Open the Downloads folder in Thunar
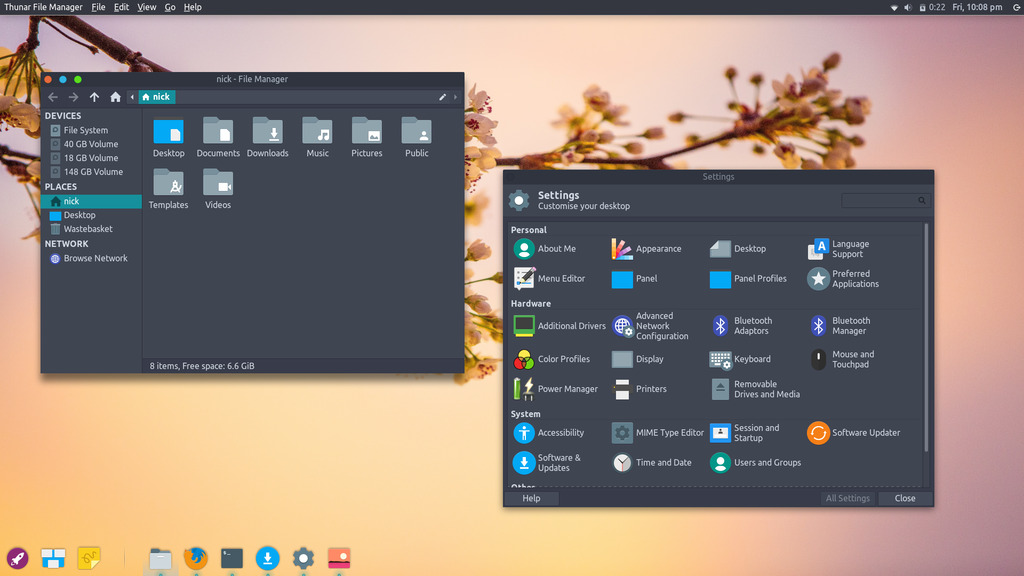 coord(267,136)
